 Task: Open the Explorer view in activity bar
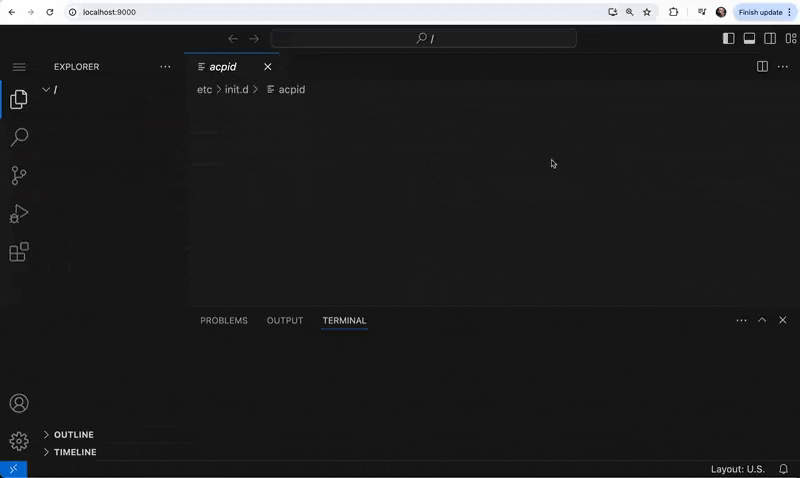tap(18, 99)
